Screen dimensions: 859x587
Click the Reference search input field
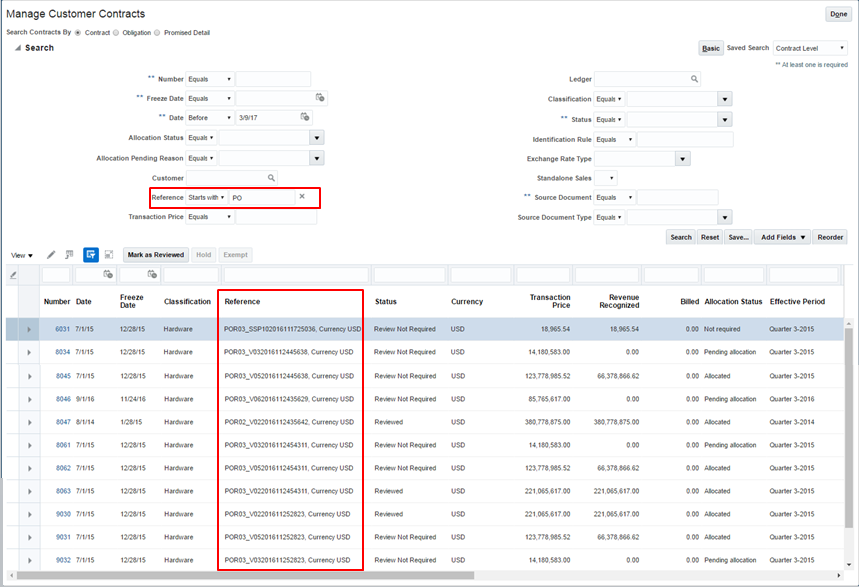click(262, 197)
